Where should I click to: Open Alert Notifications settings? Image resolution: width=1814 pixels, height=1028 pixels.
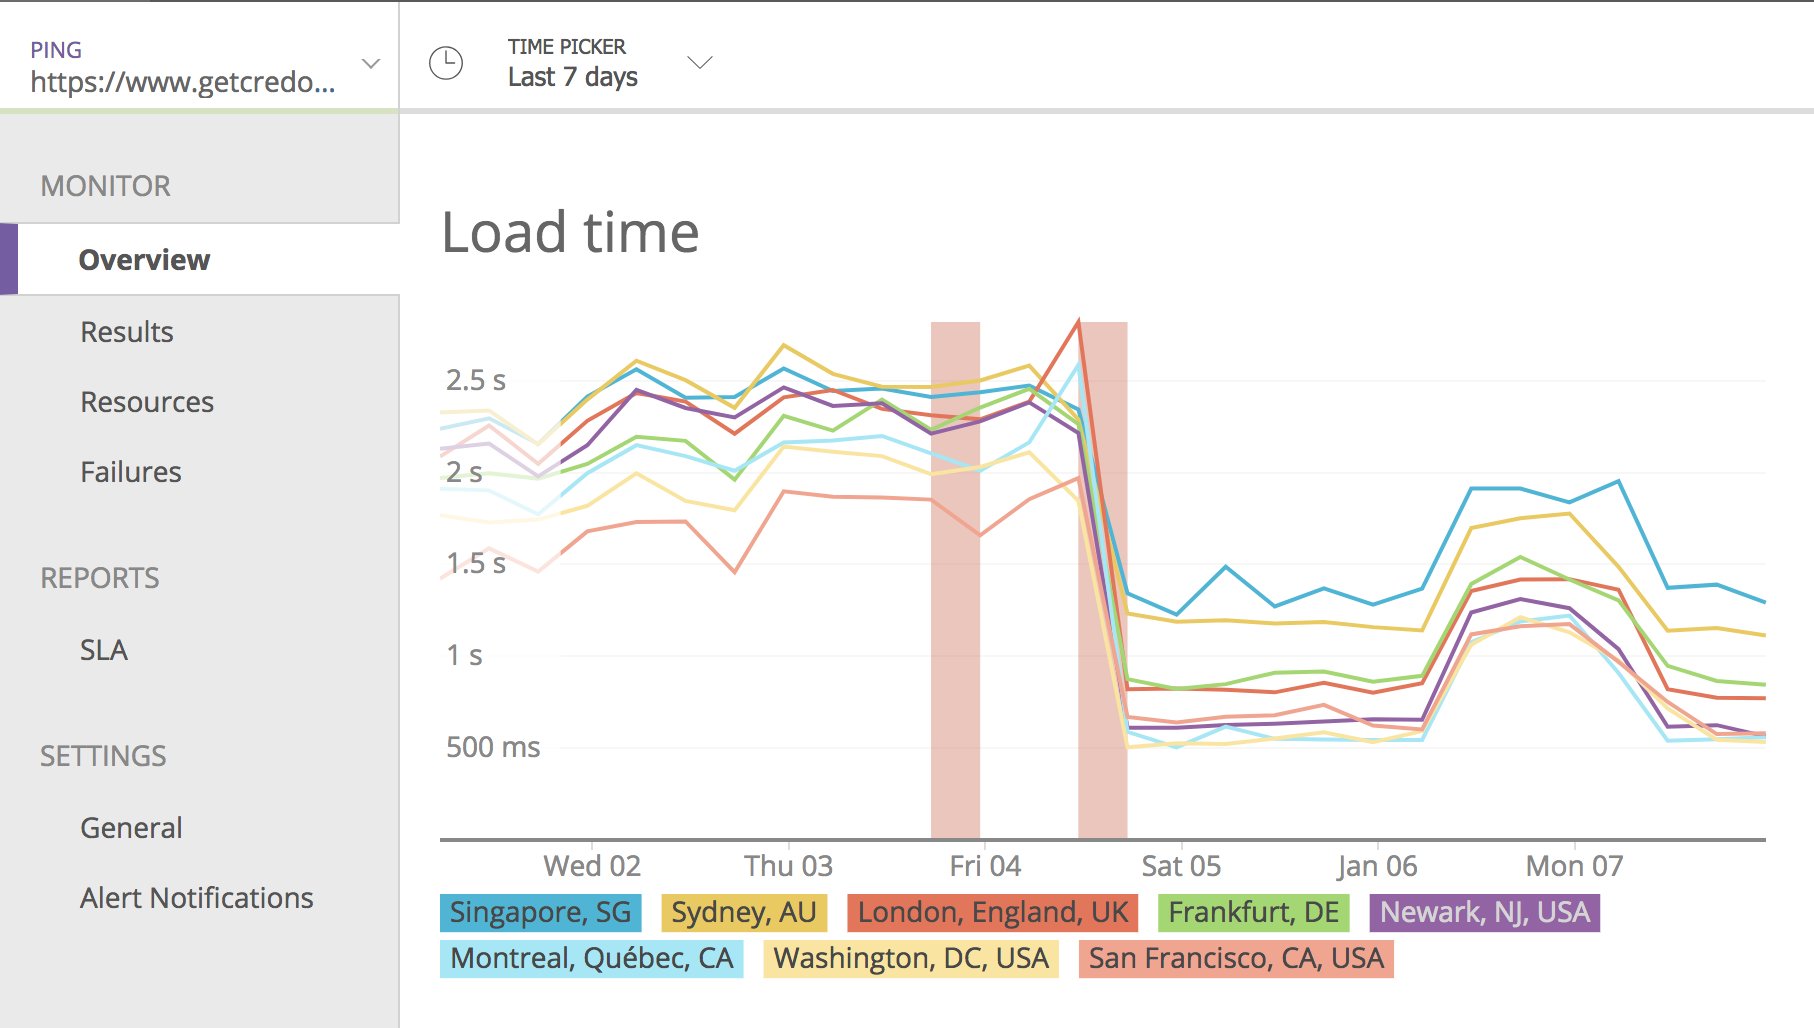click(x=195, y=897)
